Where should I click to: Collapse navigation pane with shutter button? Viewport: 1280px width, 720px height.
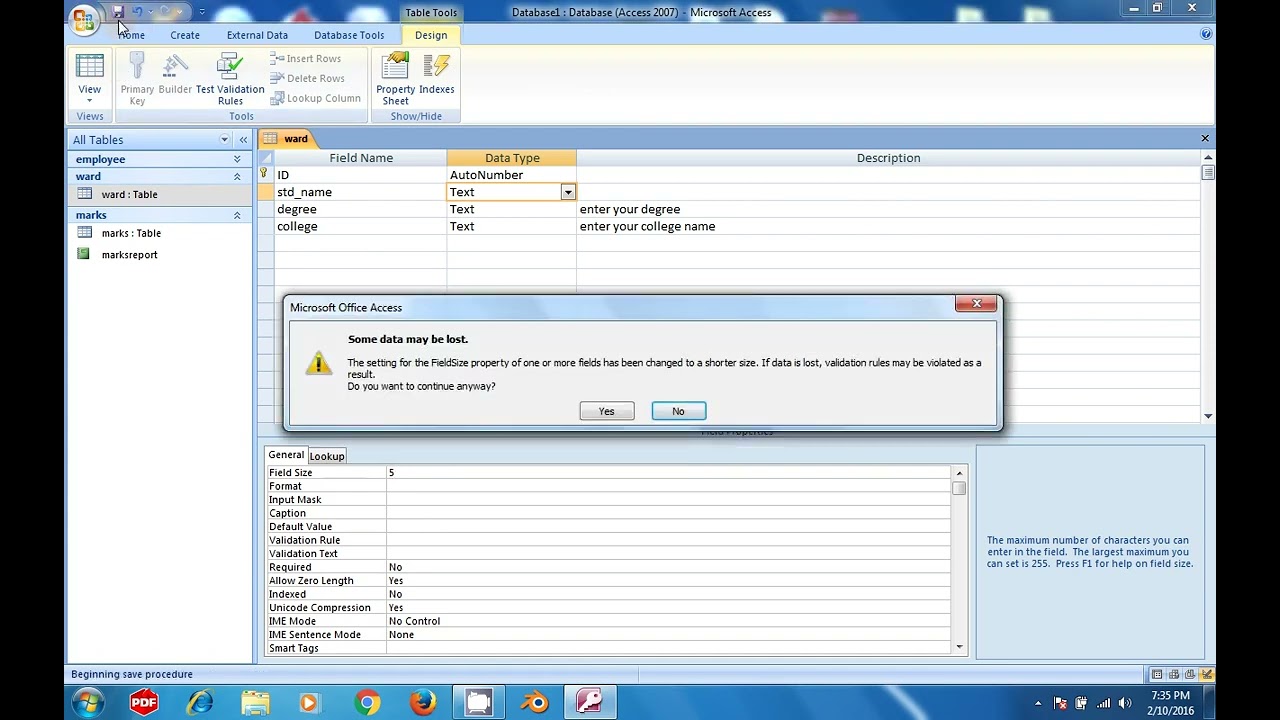243,140
